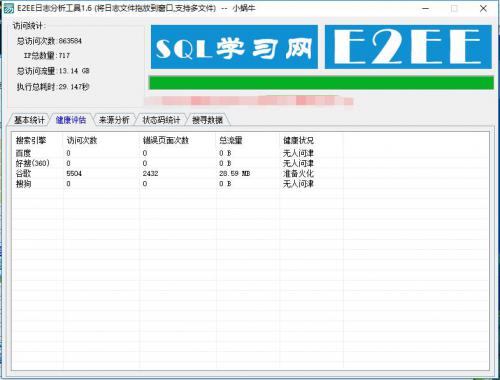Open the 状态码统计 tab
500x380 pixels.
(161, 120)
